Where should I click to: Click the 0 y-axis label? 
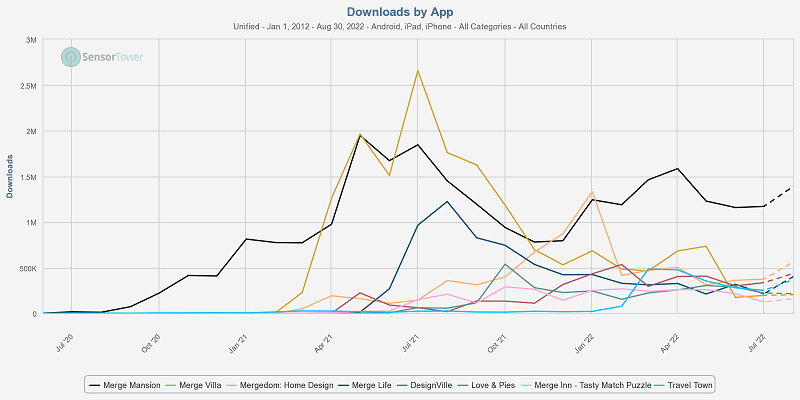click(x=35, y=314)
